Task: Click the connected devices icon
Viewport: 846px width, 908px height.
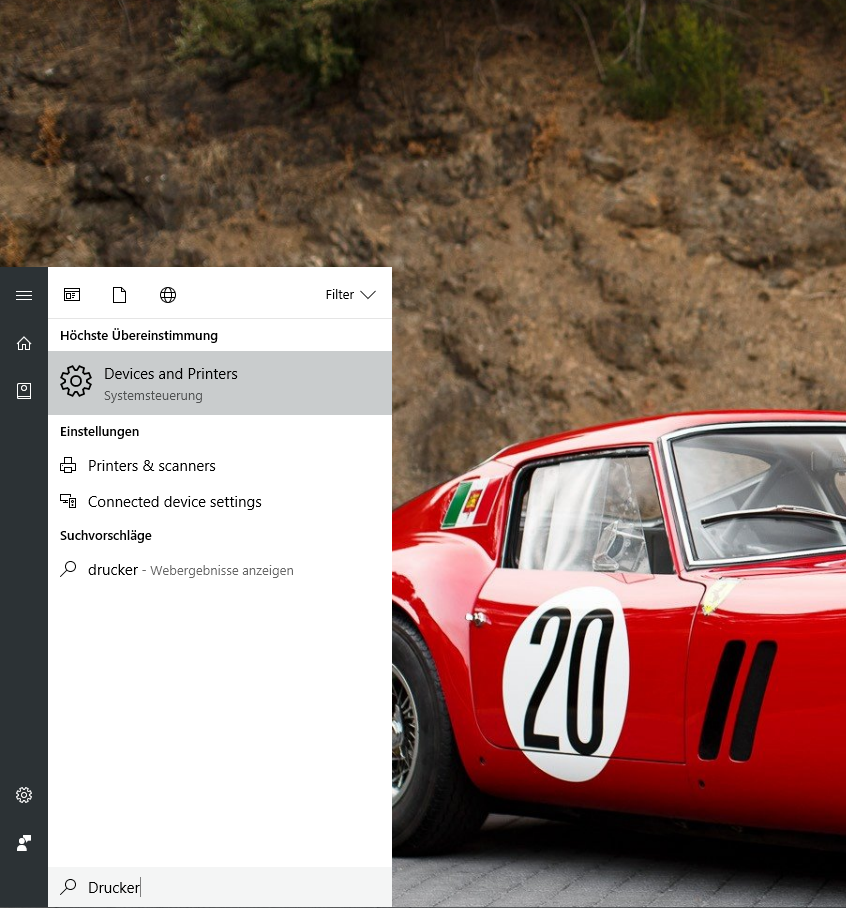Action: coord(68,501)
